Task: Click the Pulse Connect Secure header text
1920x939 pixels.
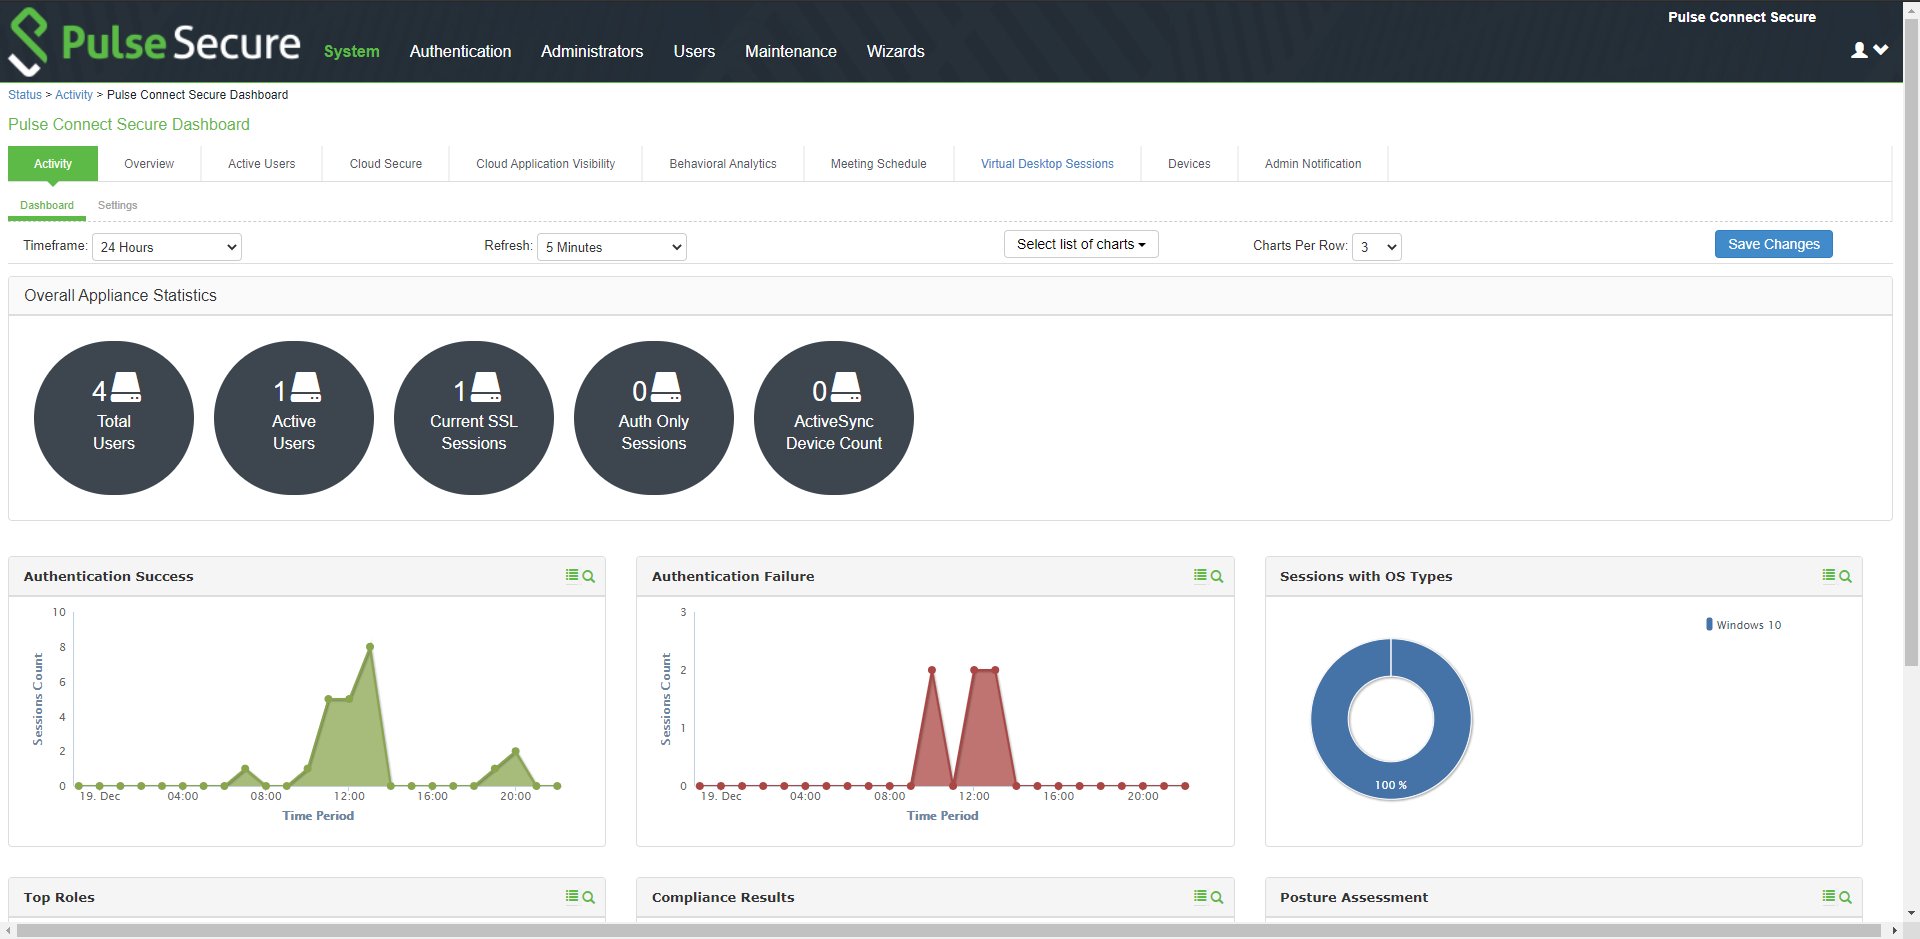Action: [x=1741, y=17]
